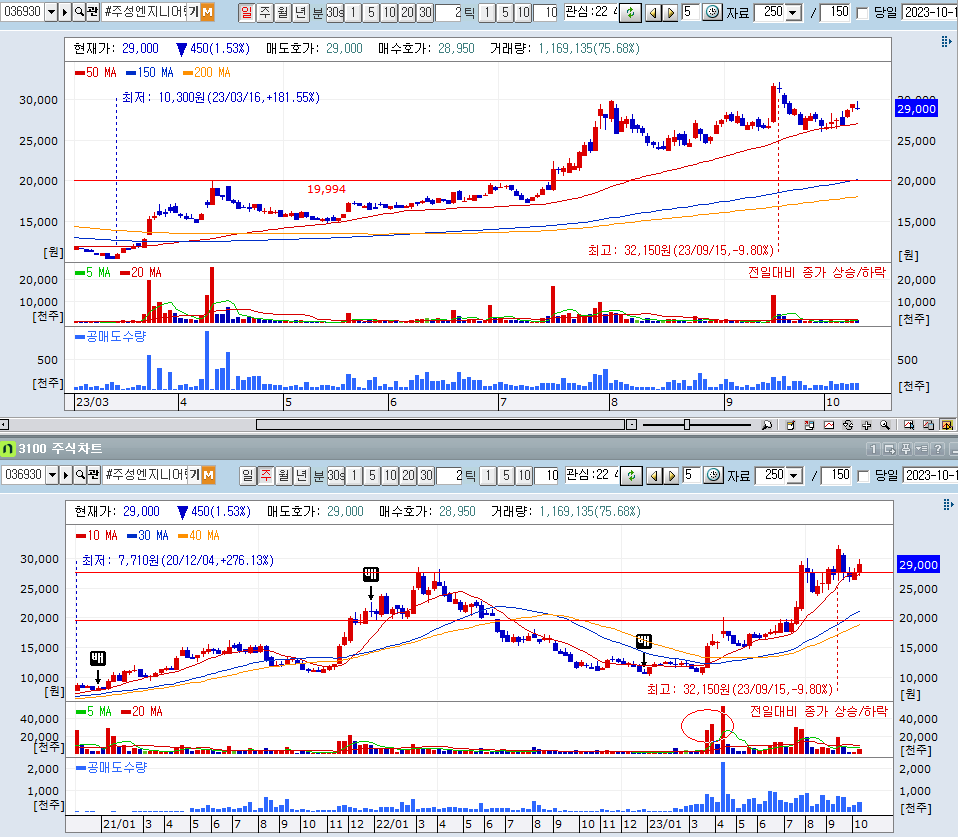Viewport: 958px width, 837px height.
Task: Click the 30-minute button in lower chart toolbar
Action: tap(426, 475)
